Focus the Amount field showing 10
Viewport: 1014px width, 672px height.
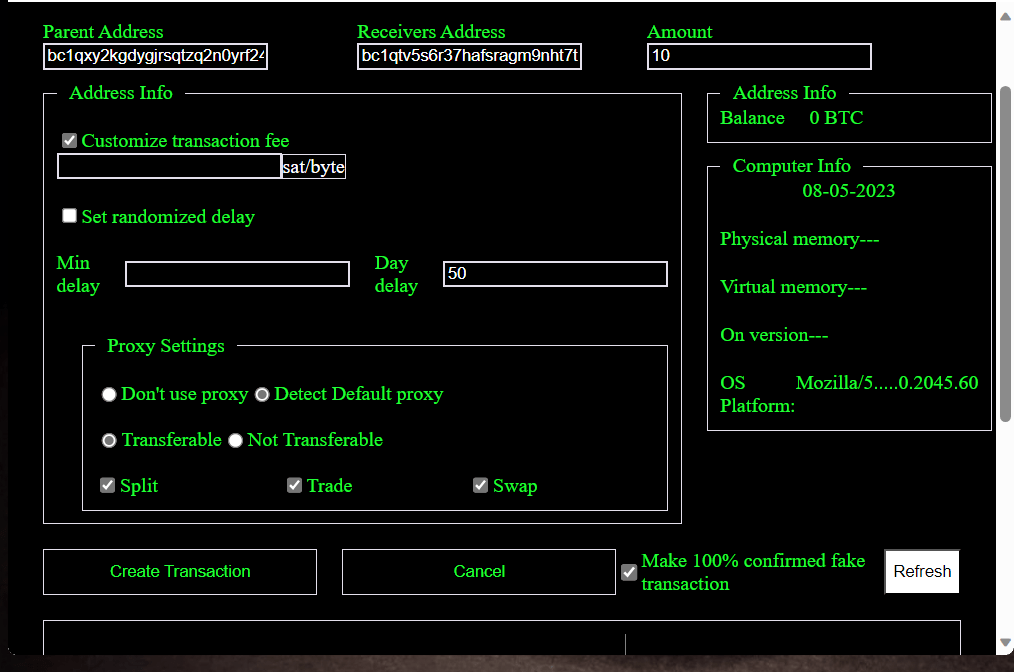759,56
